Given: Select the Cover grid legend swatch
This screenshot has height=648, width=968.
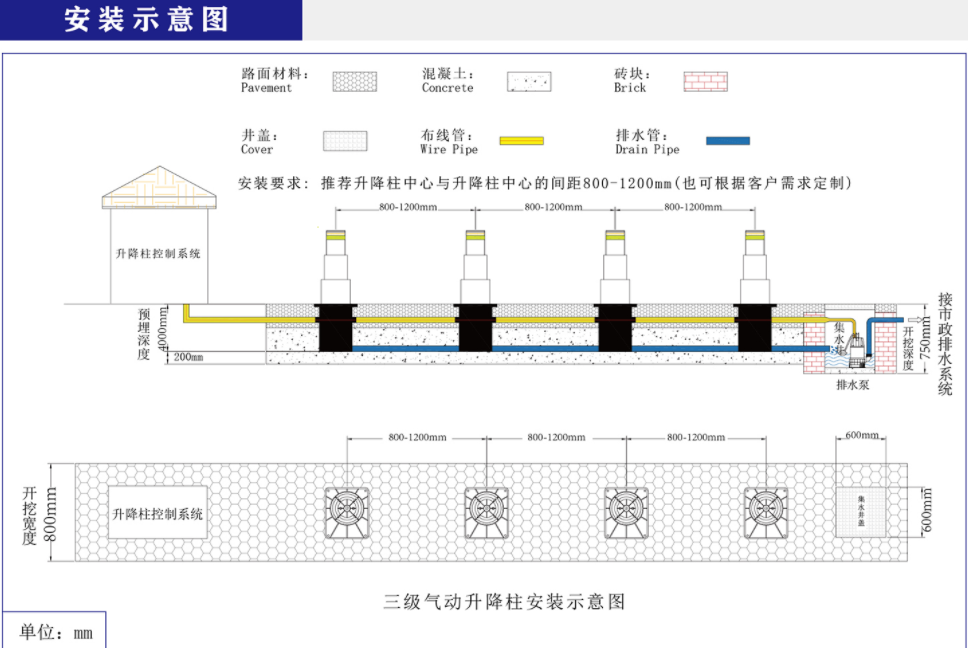Looking at the screenshot, I should click(x=345, y=141).
